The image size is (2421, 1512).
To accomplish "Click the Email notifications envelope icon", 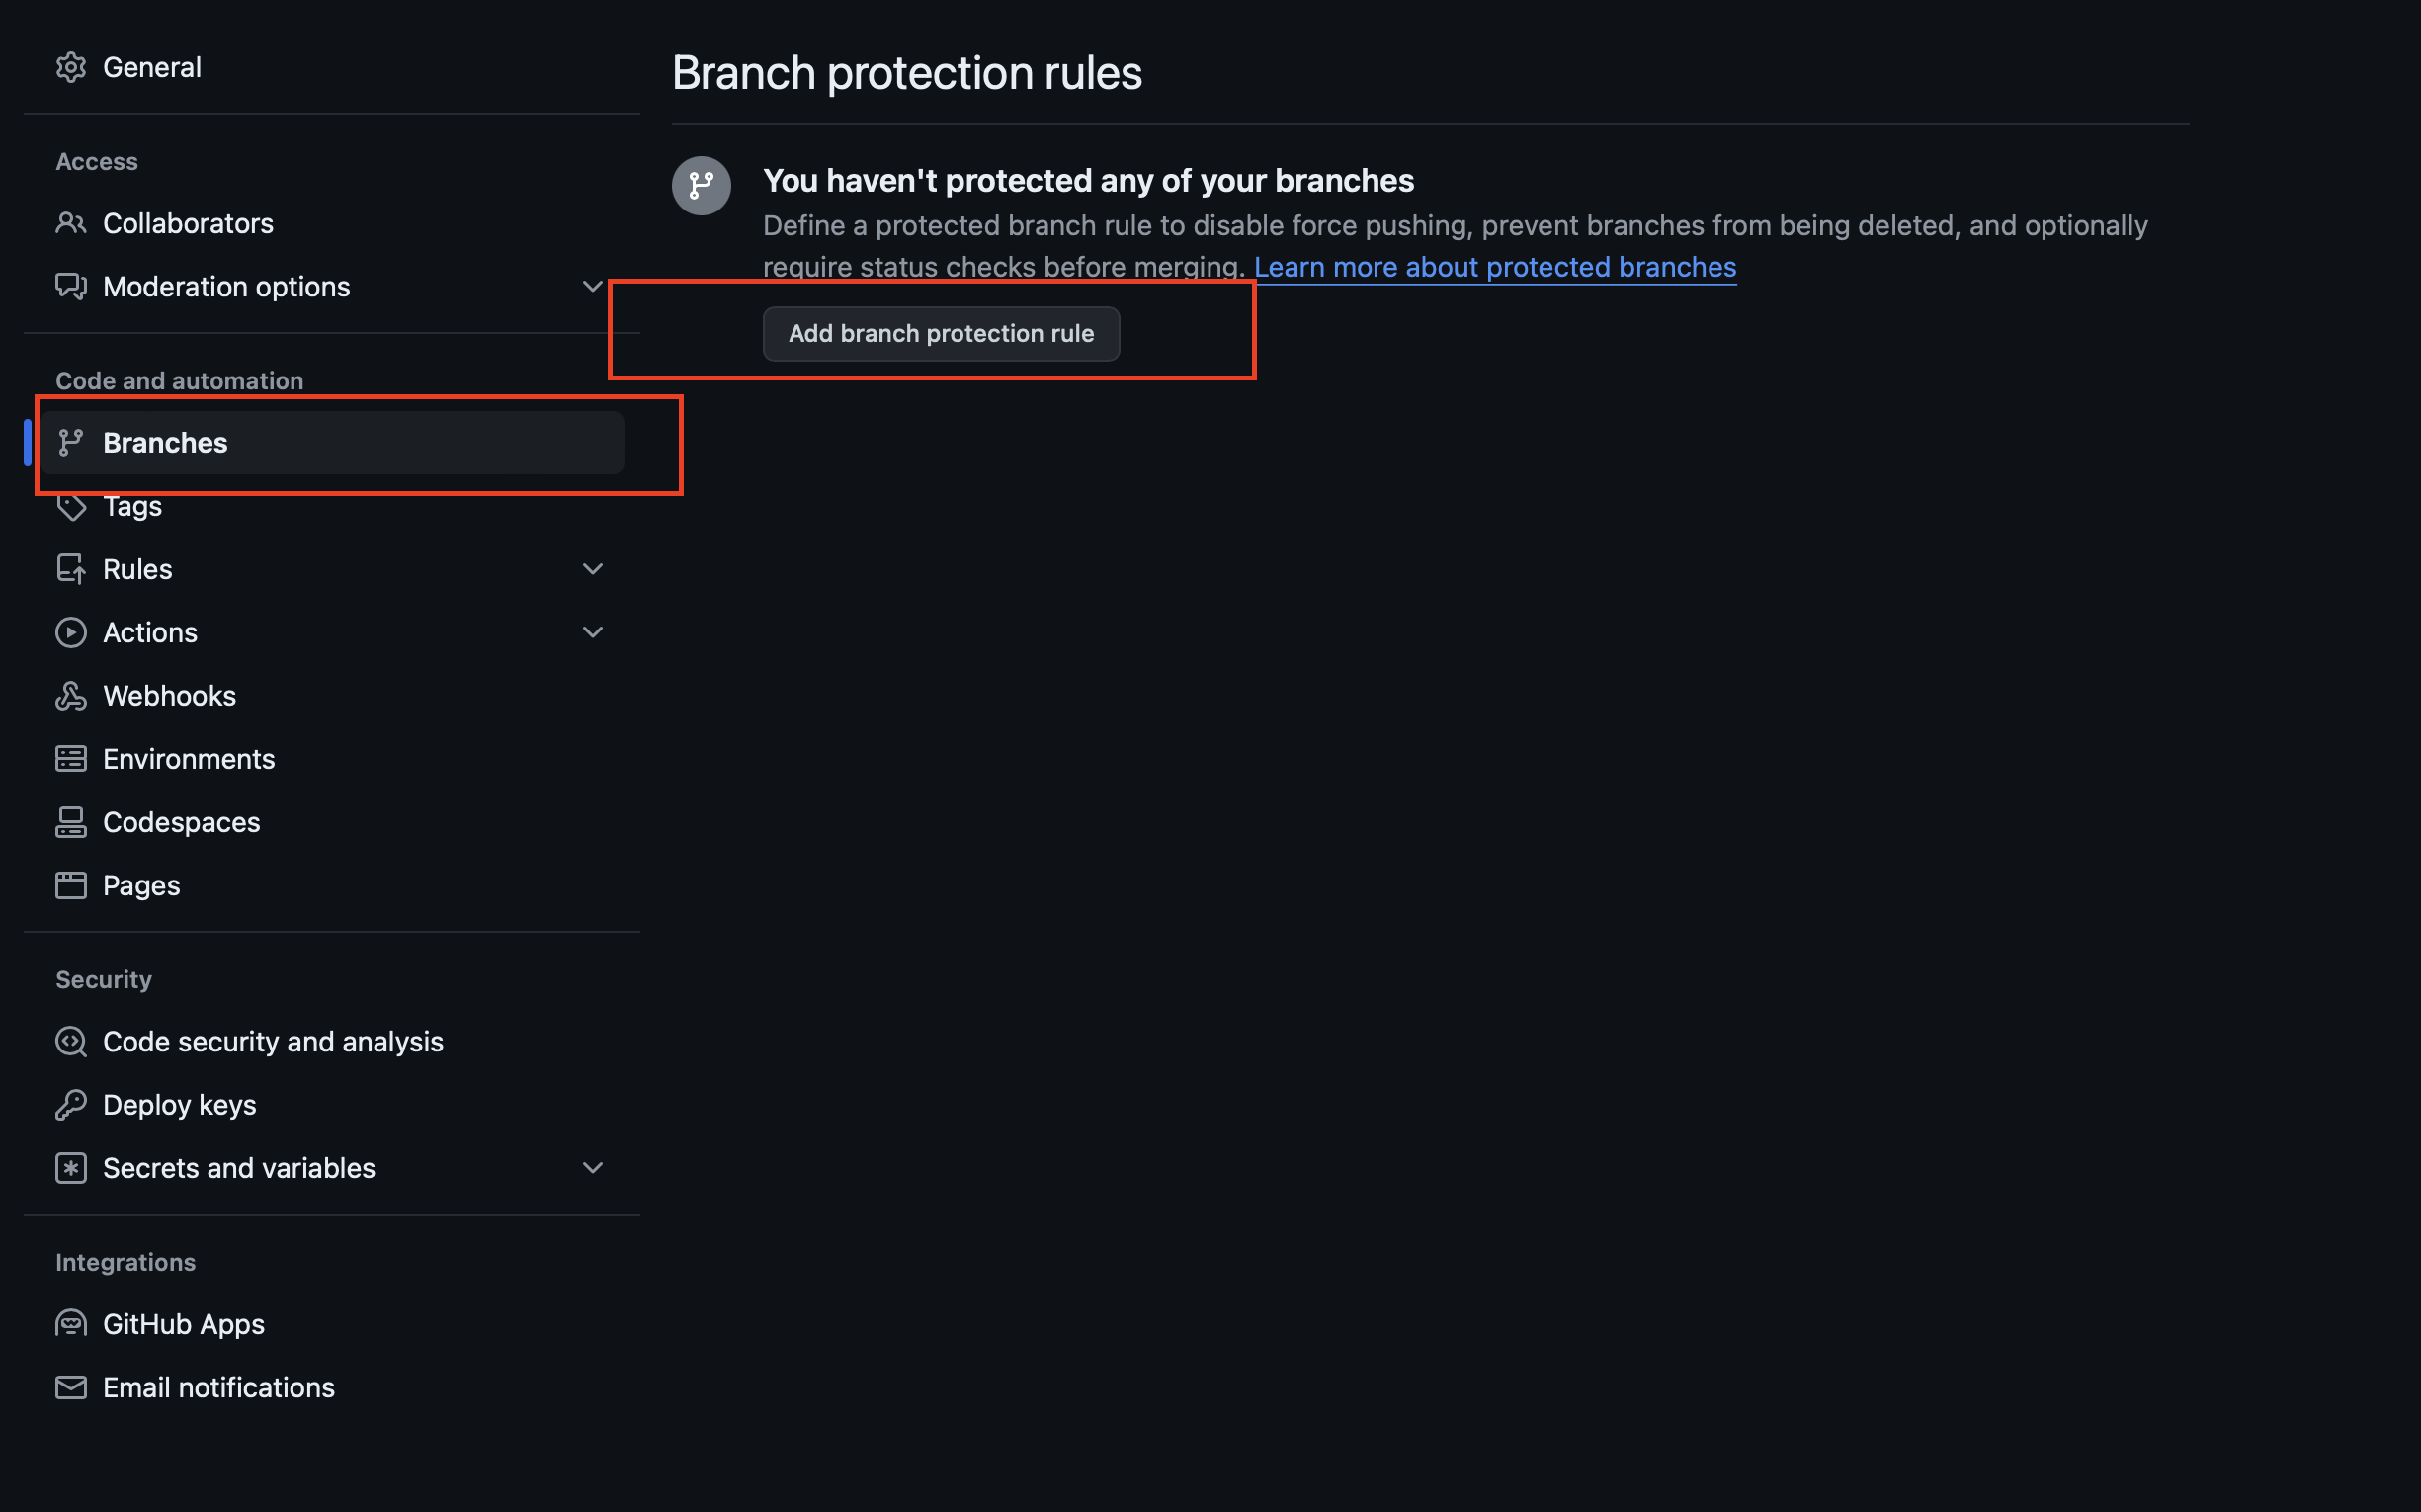I will coord(70,1387).
